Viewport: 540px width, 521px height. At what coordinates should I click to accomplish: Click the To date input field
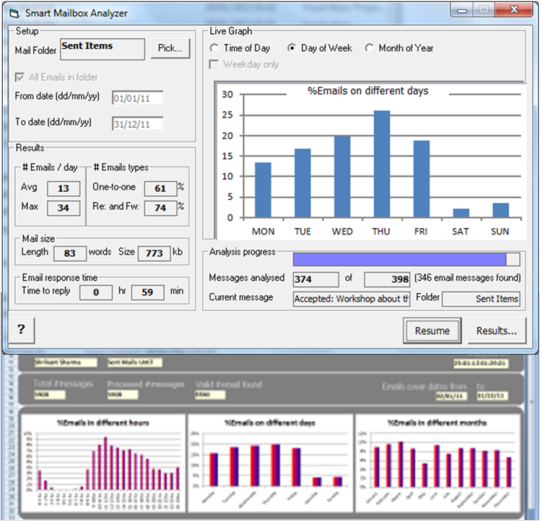pos(137,124)
